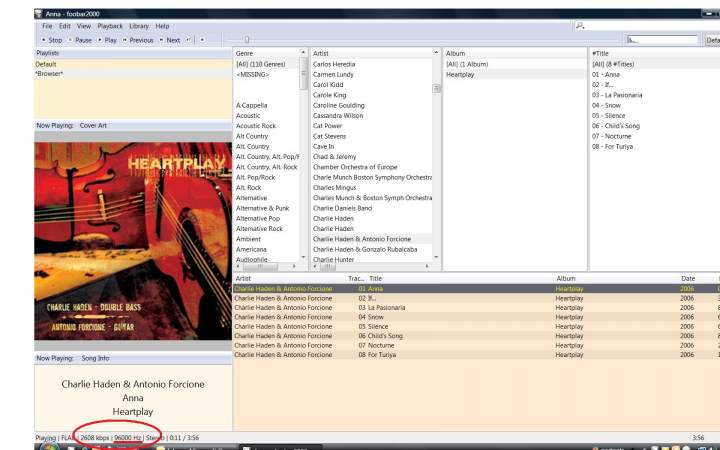Click the Album column header in browser panel
Viewport: 720px width, 450px height.
(514, 53)
